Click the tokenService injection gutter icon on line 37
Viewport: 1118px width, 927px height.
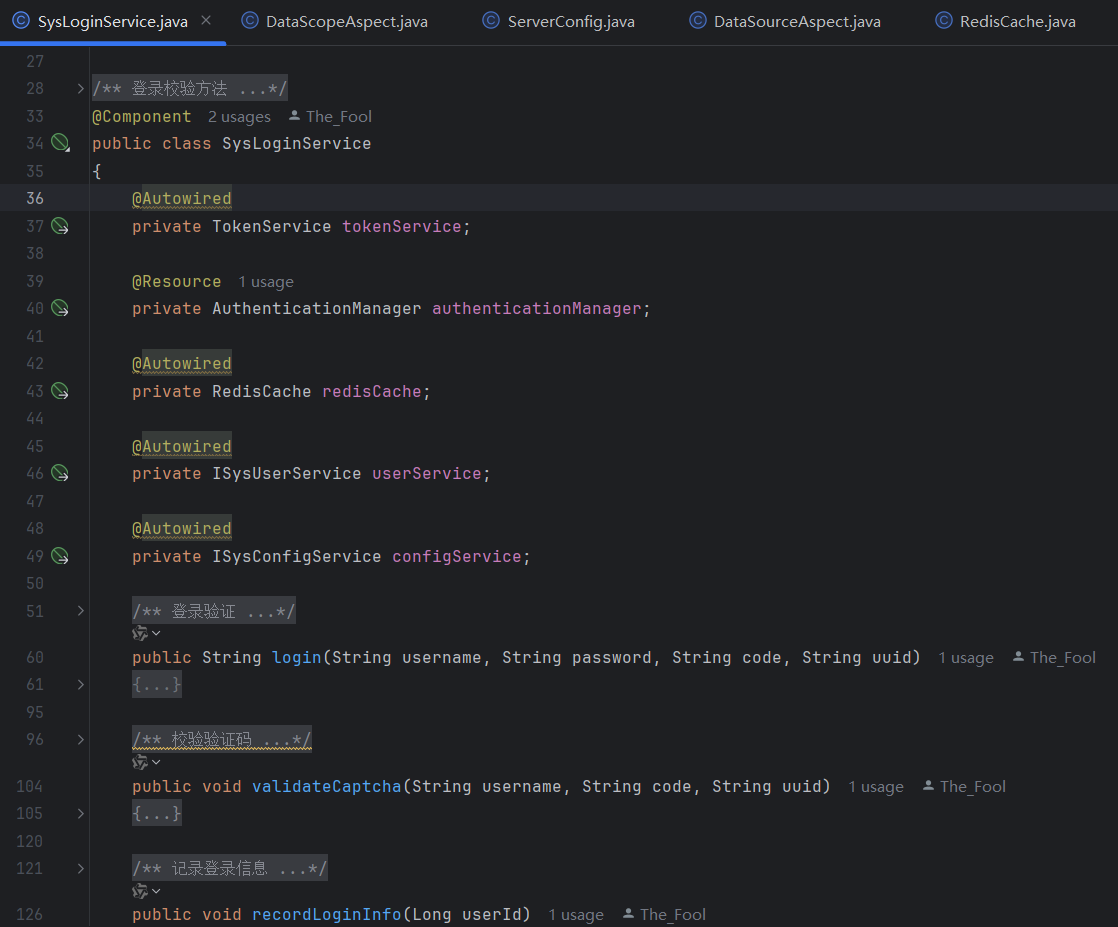point(61,227)
